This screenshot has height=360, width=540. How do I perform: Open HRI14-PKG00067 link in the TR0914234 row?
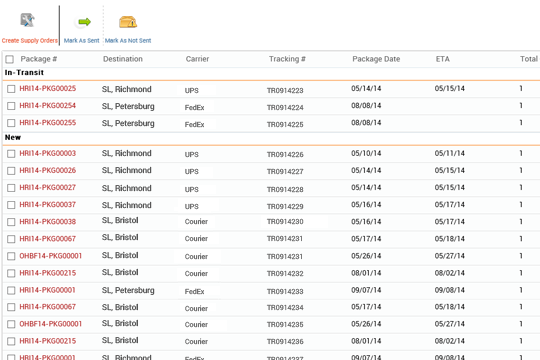(x=48, y=307)
